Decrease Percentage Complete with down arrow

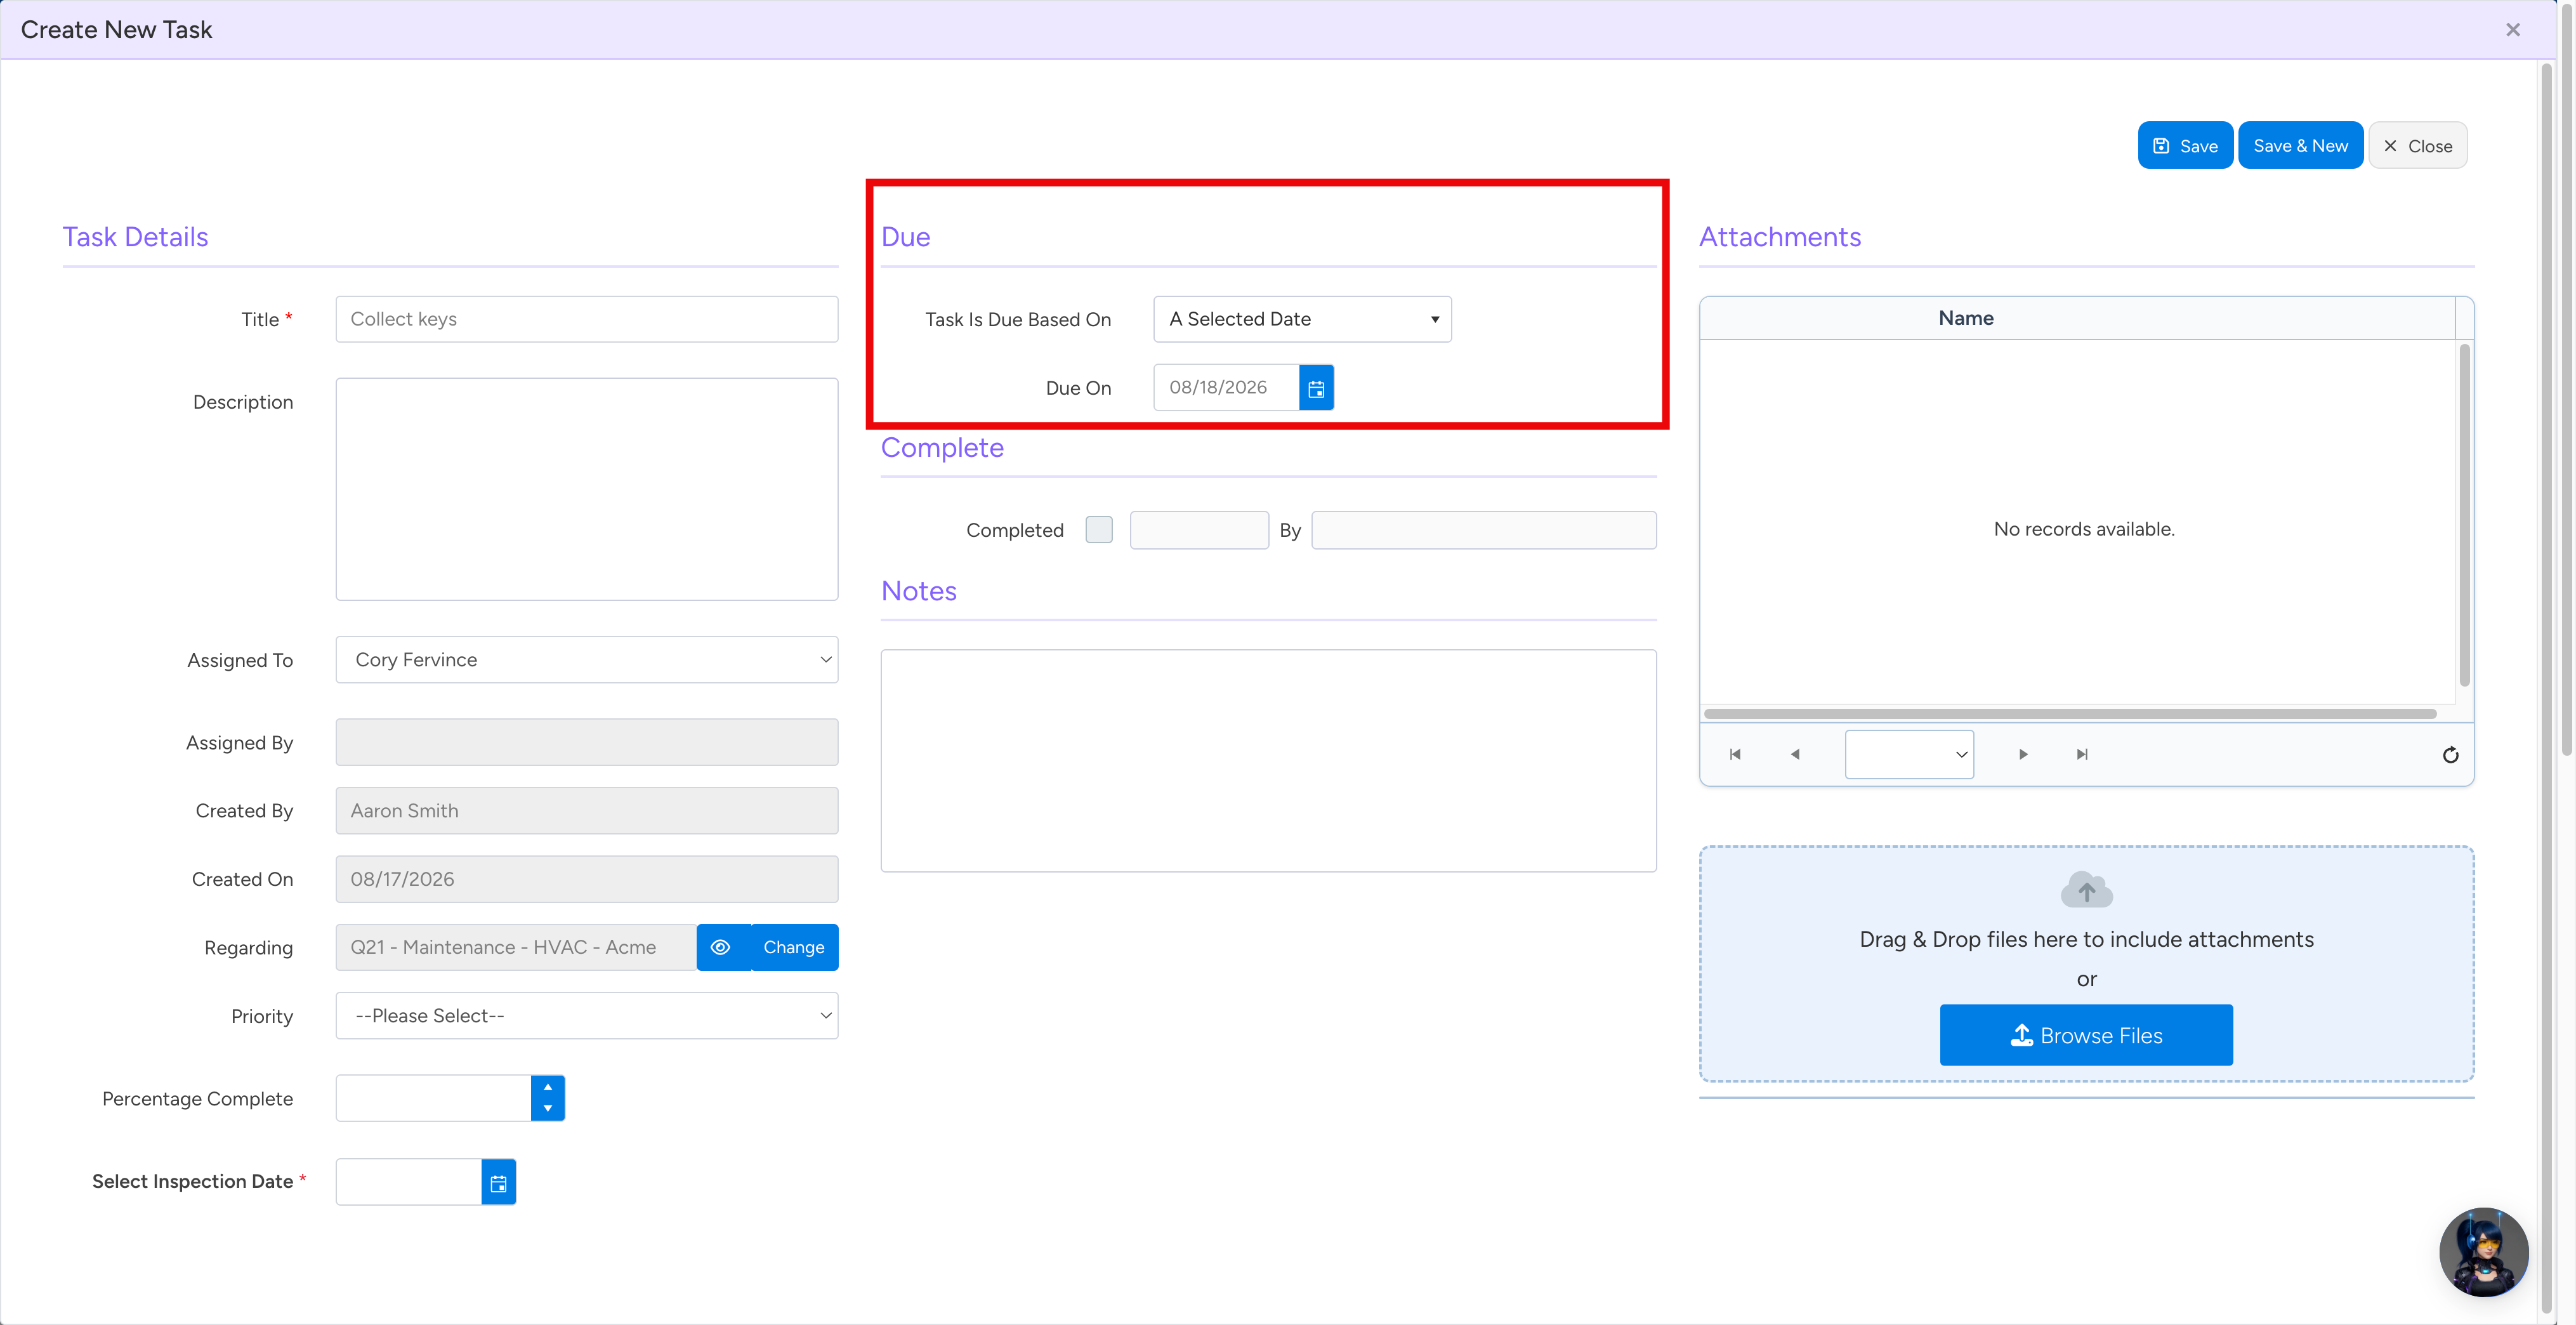[548, 1109]
